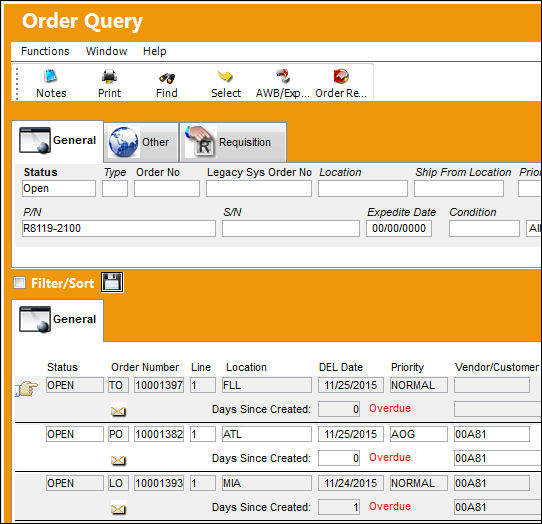
Task: Click the Ship From Location field
Action: click(x=459, y=188)
